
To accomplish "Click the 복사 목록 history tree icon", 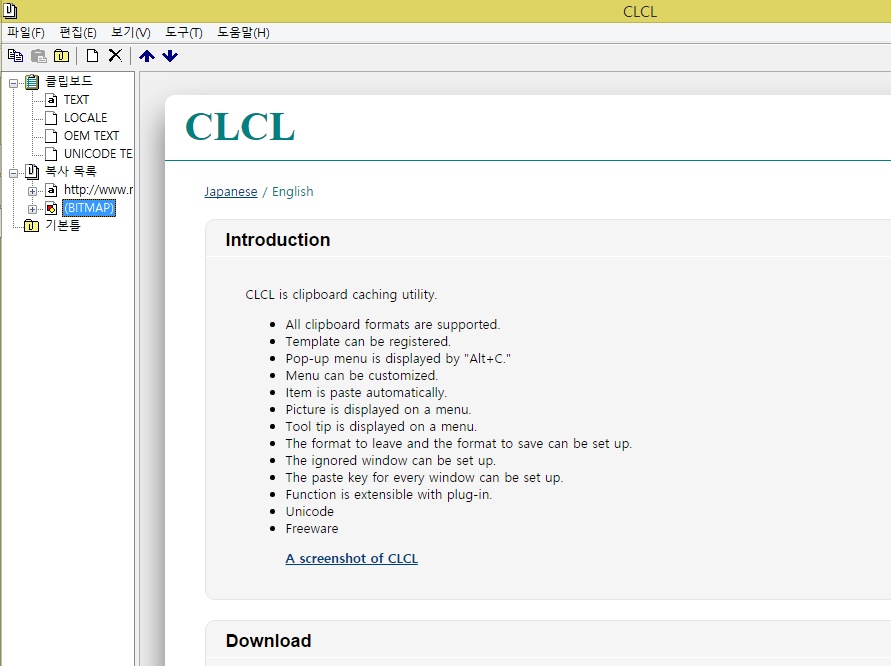I will click(x=32, y=172).
